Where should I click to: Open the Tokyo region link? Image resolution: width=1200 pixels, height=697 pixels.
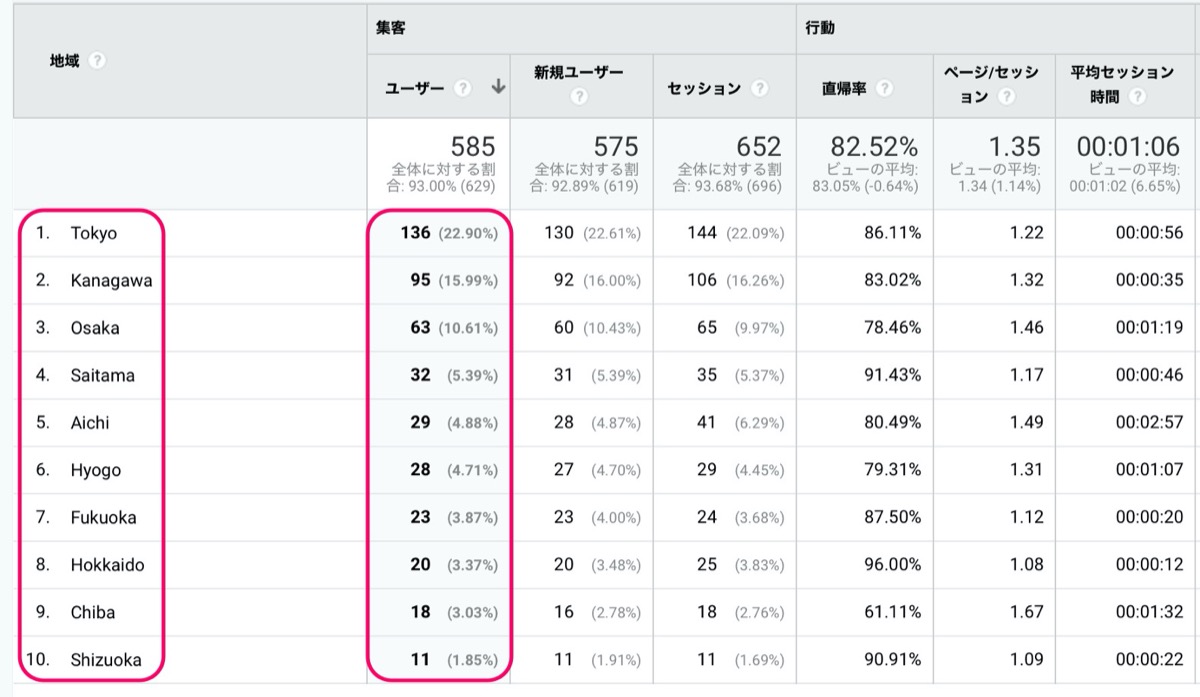pyautogui.click(x=93, y=233)
